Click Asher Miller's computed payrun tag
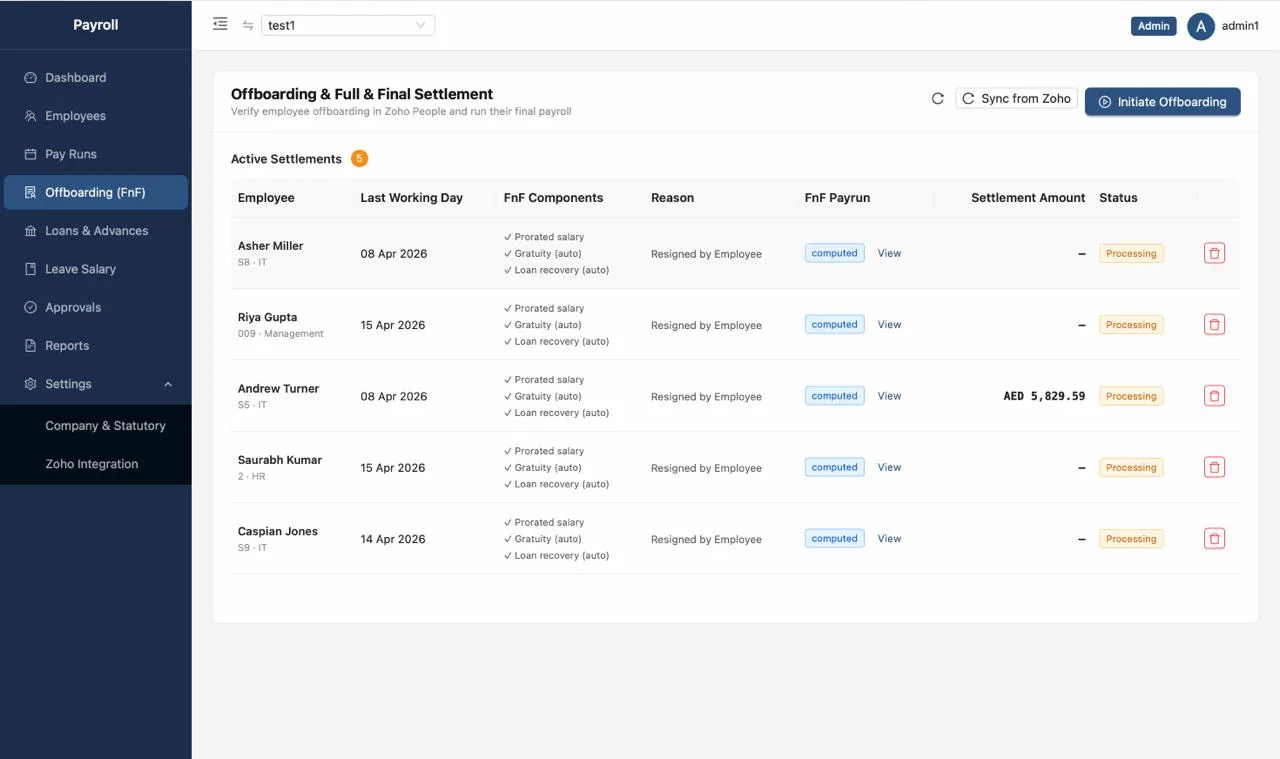The height and width of the screenshot is (759, 1280). 834,253
